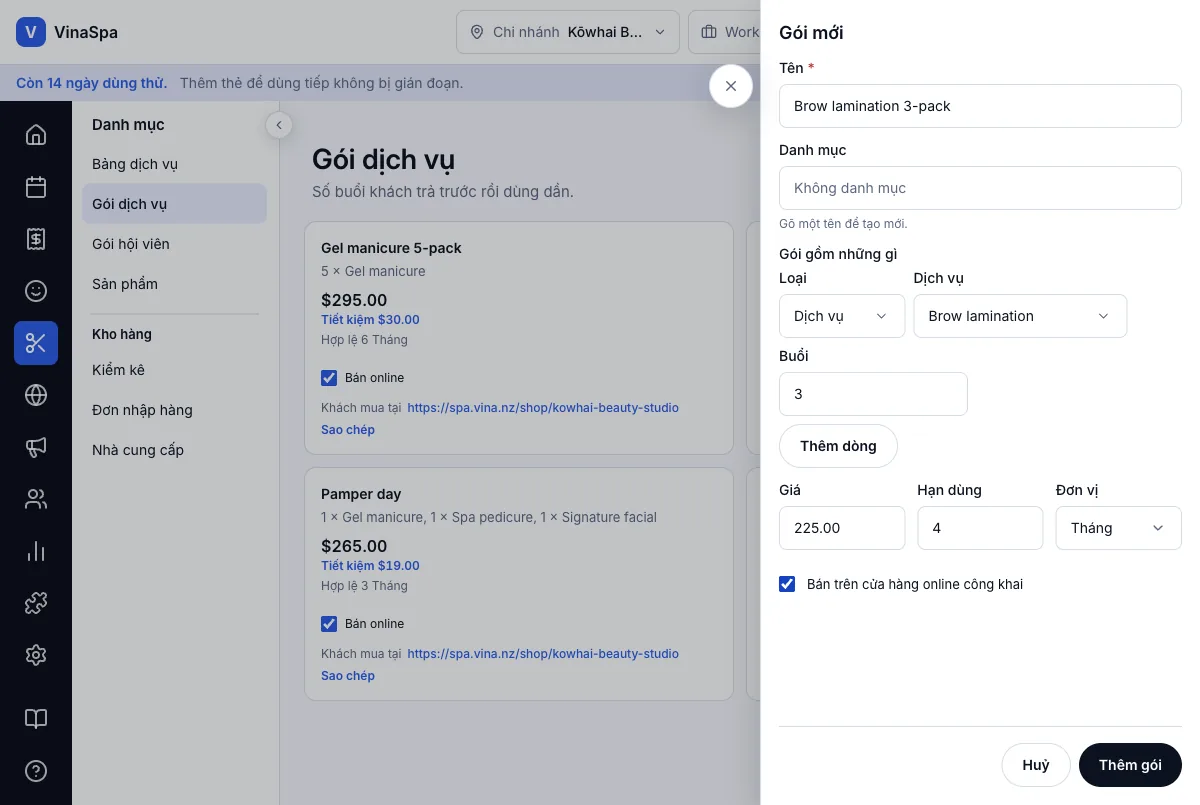Image resolution: width=1200 pixels, height=805 pixels.
Task: Open the gear settings icon
Action: pos(36,655)
